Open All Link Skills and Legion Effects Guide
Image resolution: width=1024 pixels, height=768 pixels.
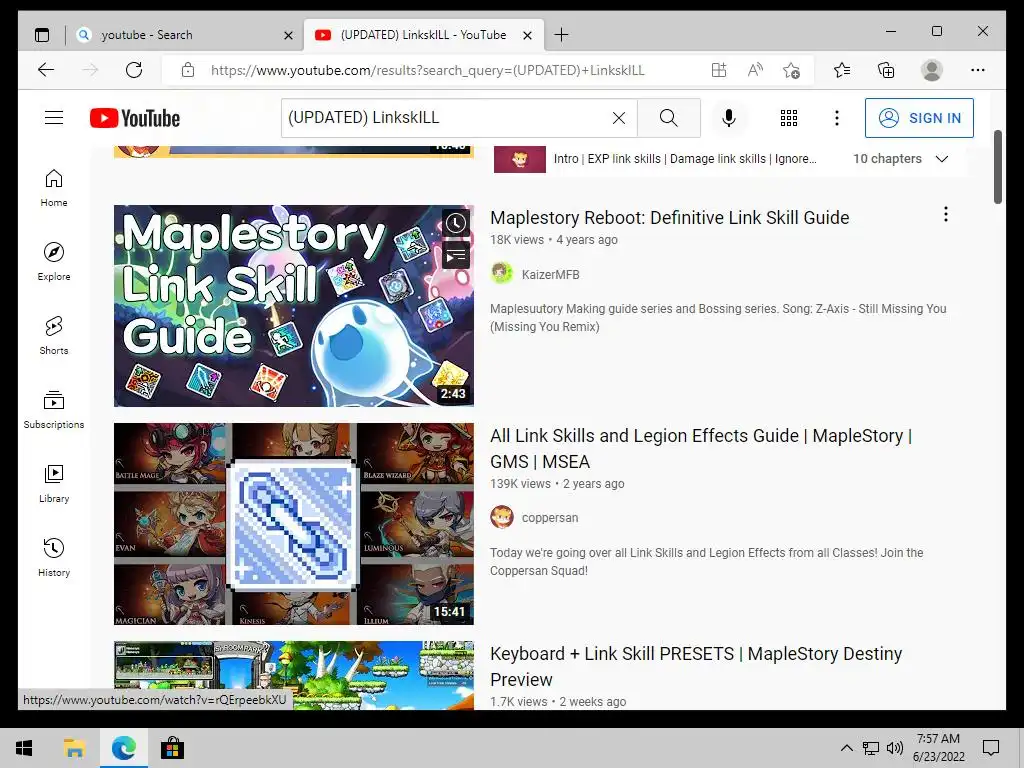point(701,448)
